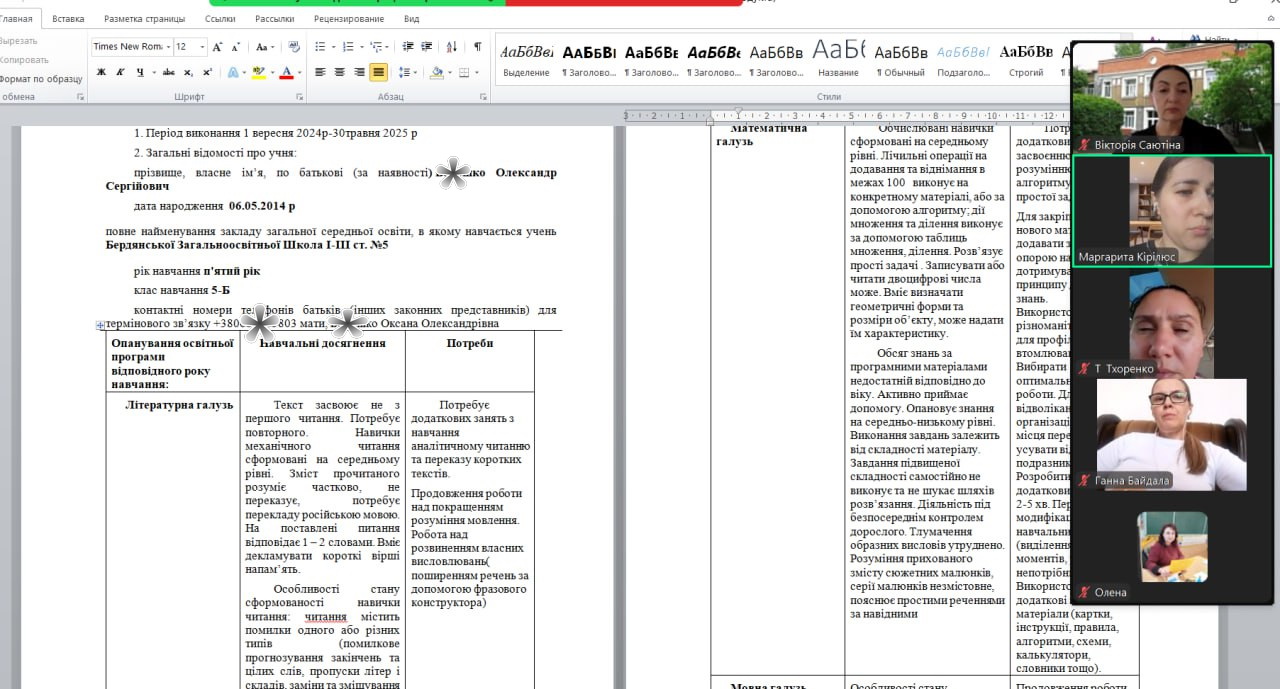The image size is (1280, 689).
Task: Open the clipboard group dialog launcher
Action: (x=80, y=97)
